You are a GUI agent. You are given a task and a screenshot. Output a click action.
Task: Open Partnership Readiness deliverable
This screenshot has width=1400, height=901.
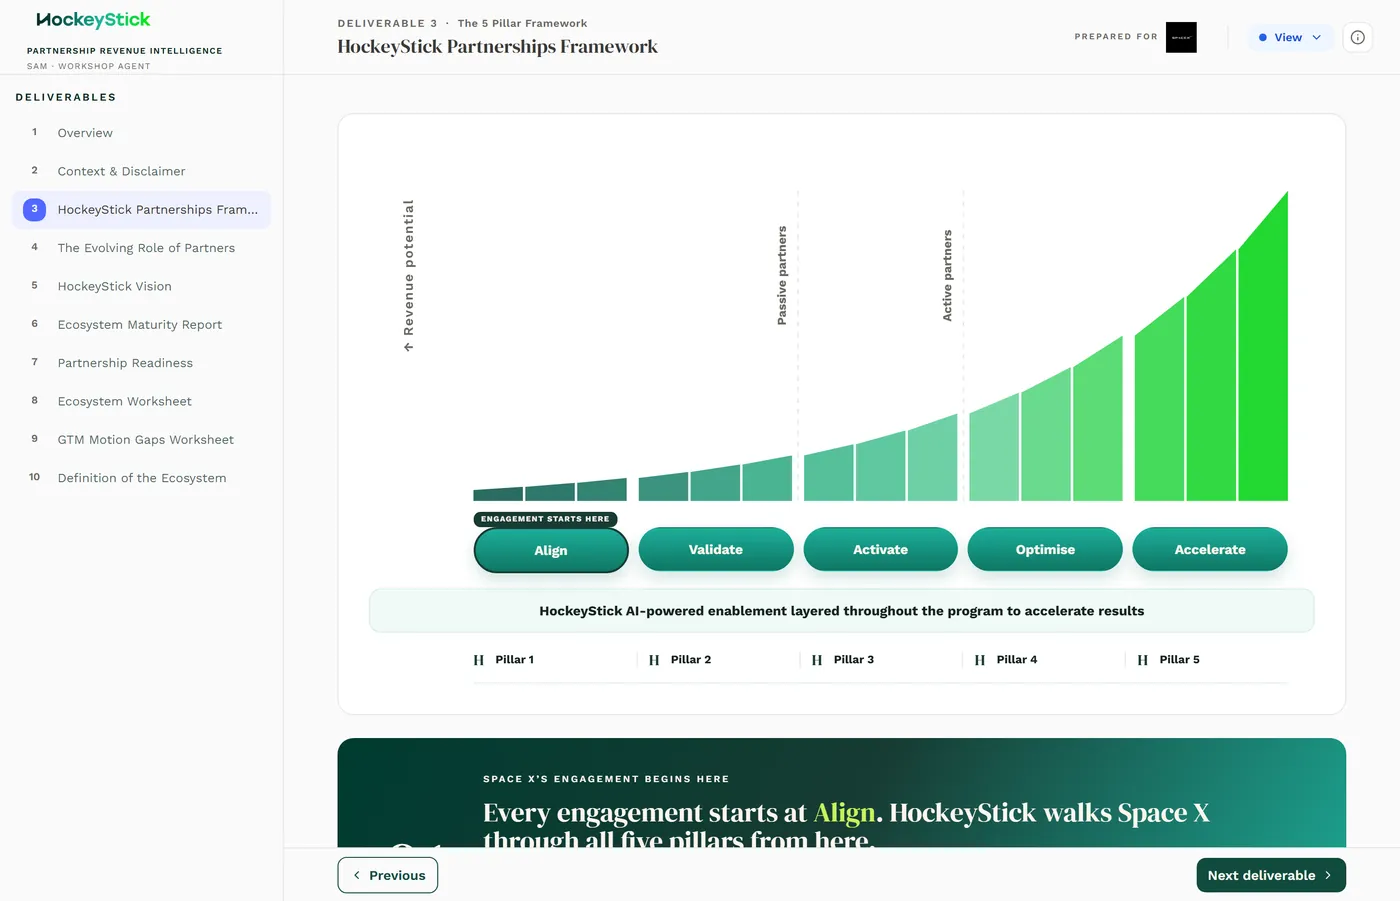pyautogui.click(x=141, y=363)
